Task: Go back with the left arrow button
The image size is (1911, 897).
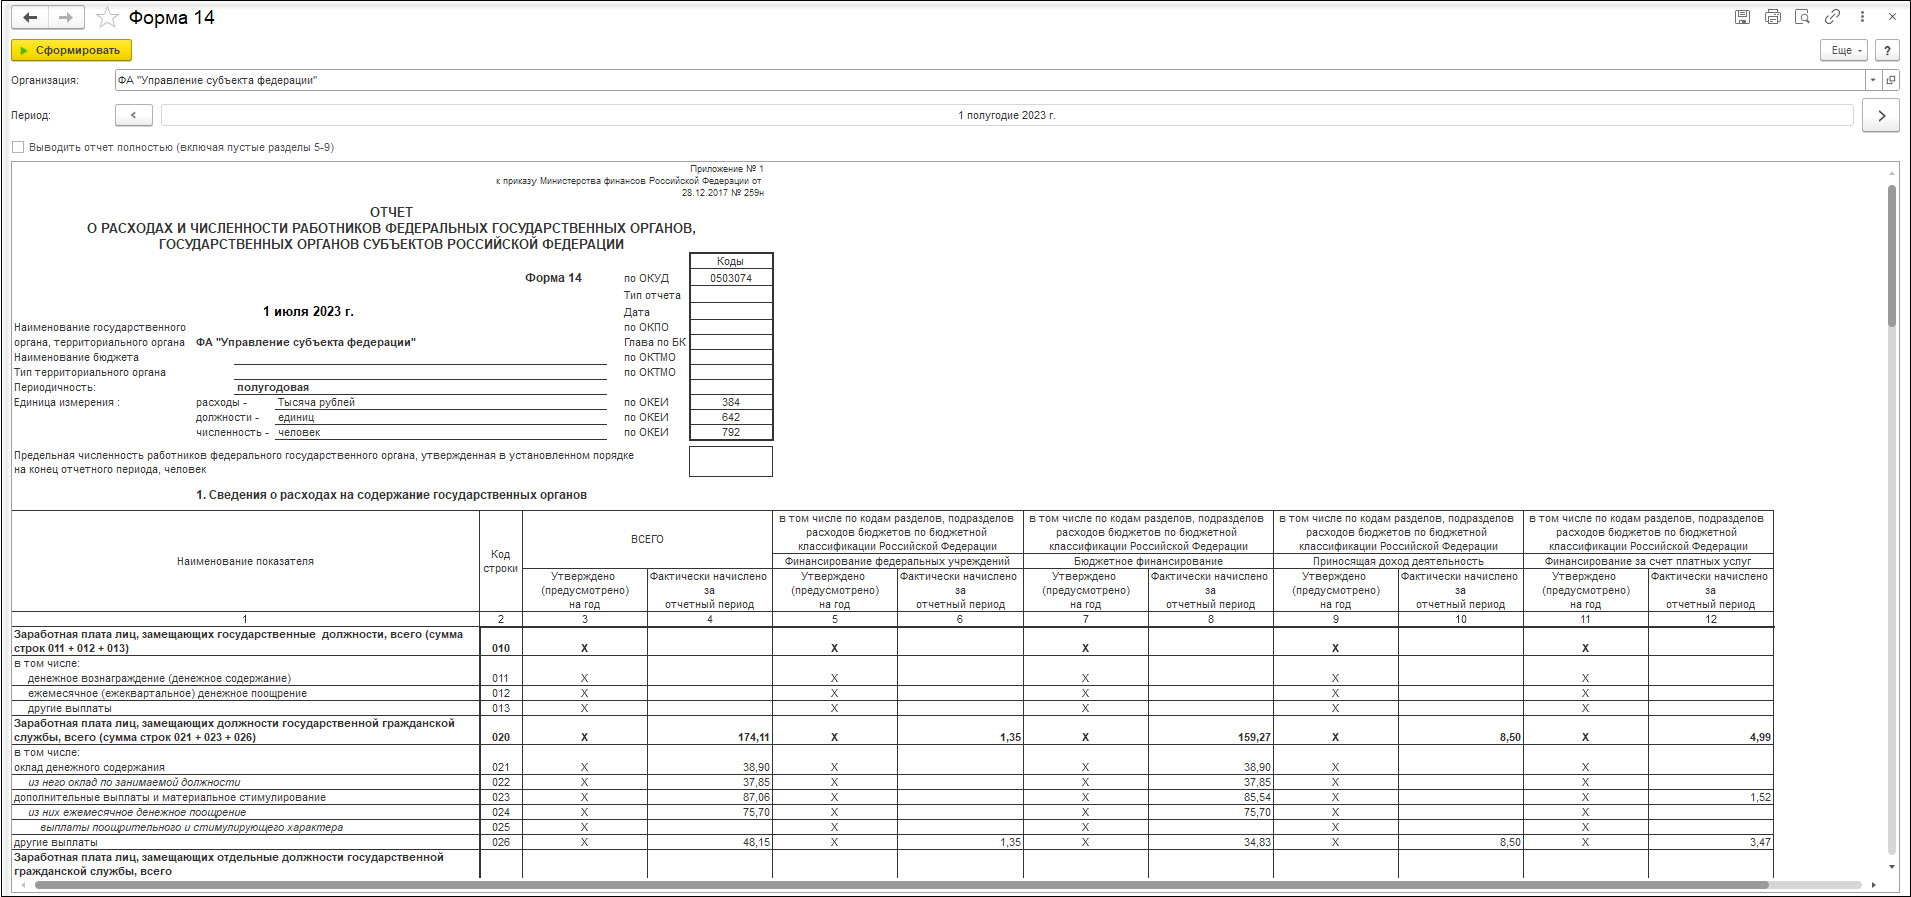Action: [x=30, y=17]
